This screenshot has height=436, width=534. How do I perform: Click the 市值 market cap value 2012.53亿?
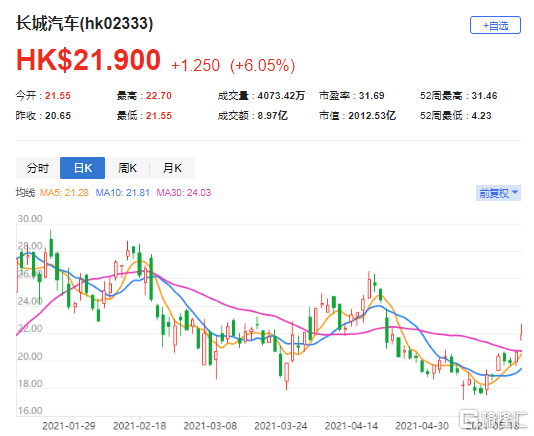coord(372,116)
